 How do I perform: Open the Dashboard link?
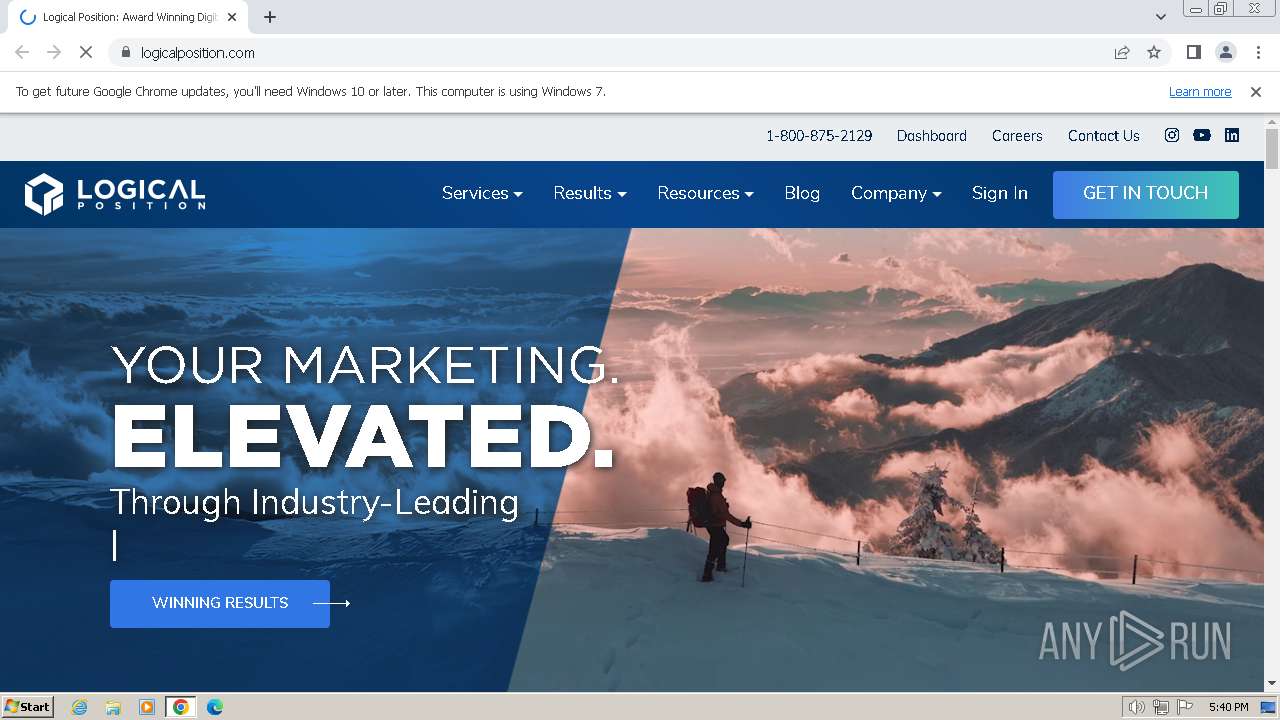[932, 135]
